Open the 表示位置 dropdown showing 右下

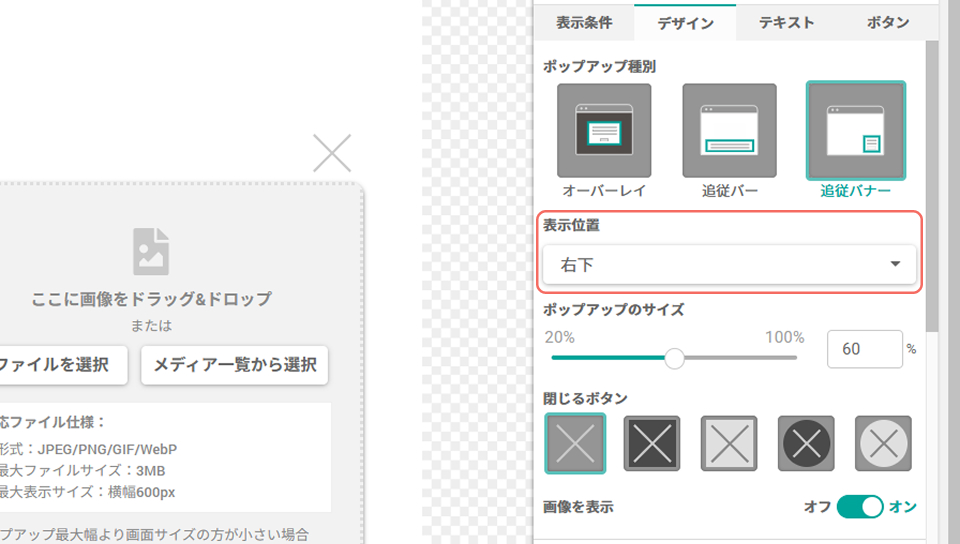729,264
